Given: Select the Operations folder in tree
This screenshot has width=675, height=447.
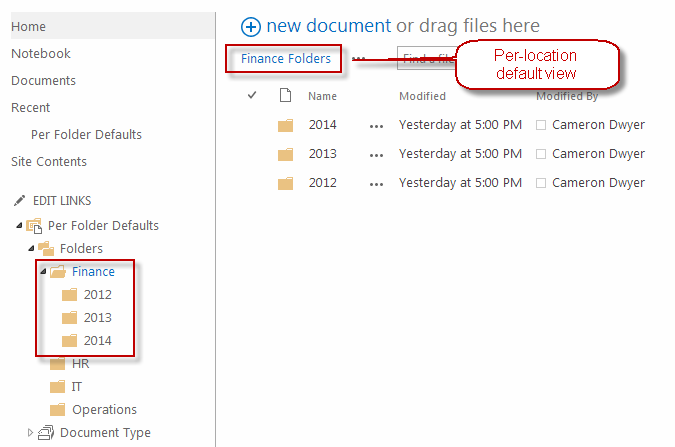Looking at the screenshot, I should click(x=104, y=409).
